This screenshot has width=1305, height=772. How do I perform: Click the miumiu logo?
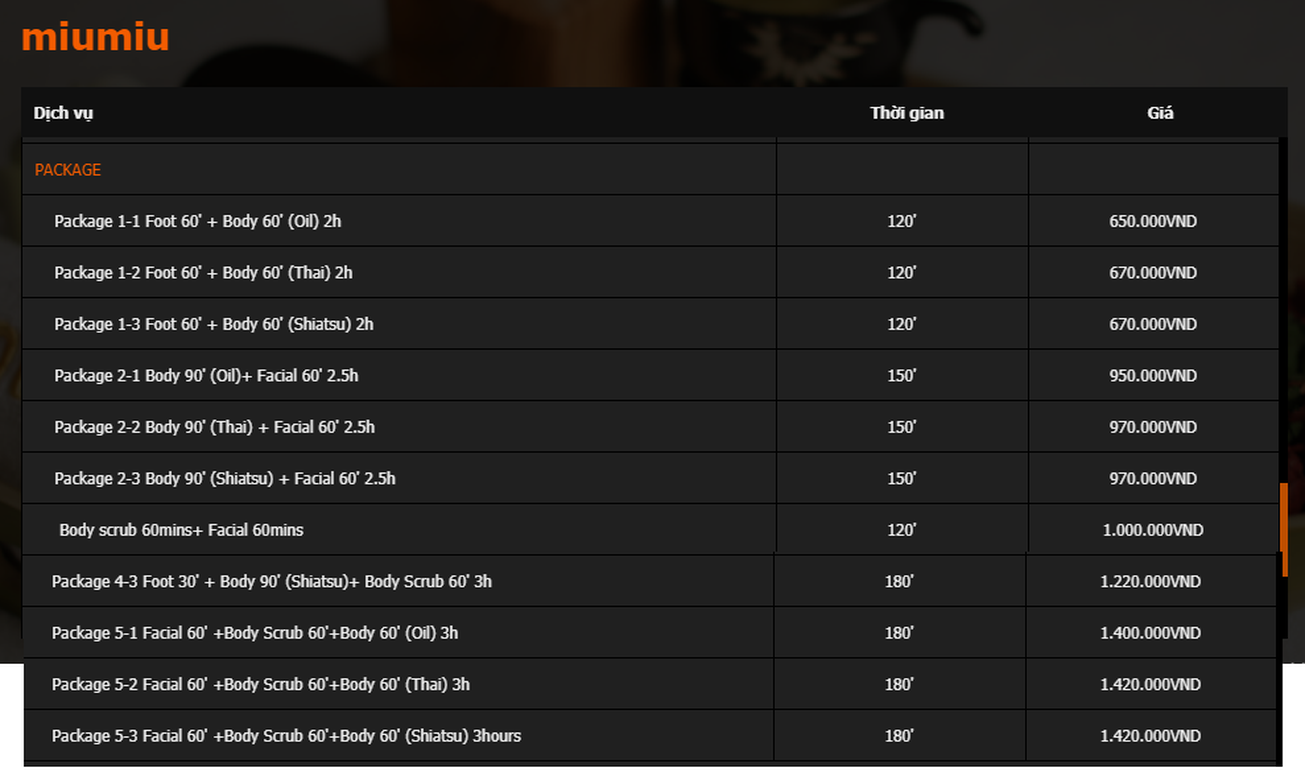click(95, 37)
